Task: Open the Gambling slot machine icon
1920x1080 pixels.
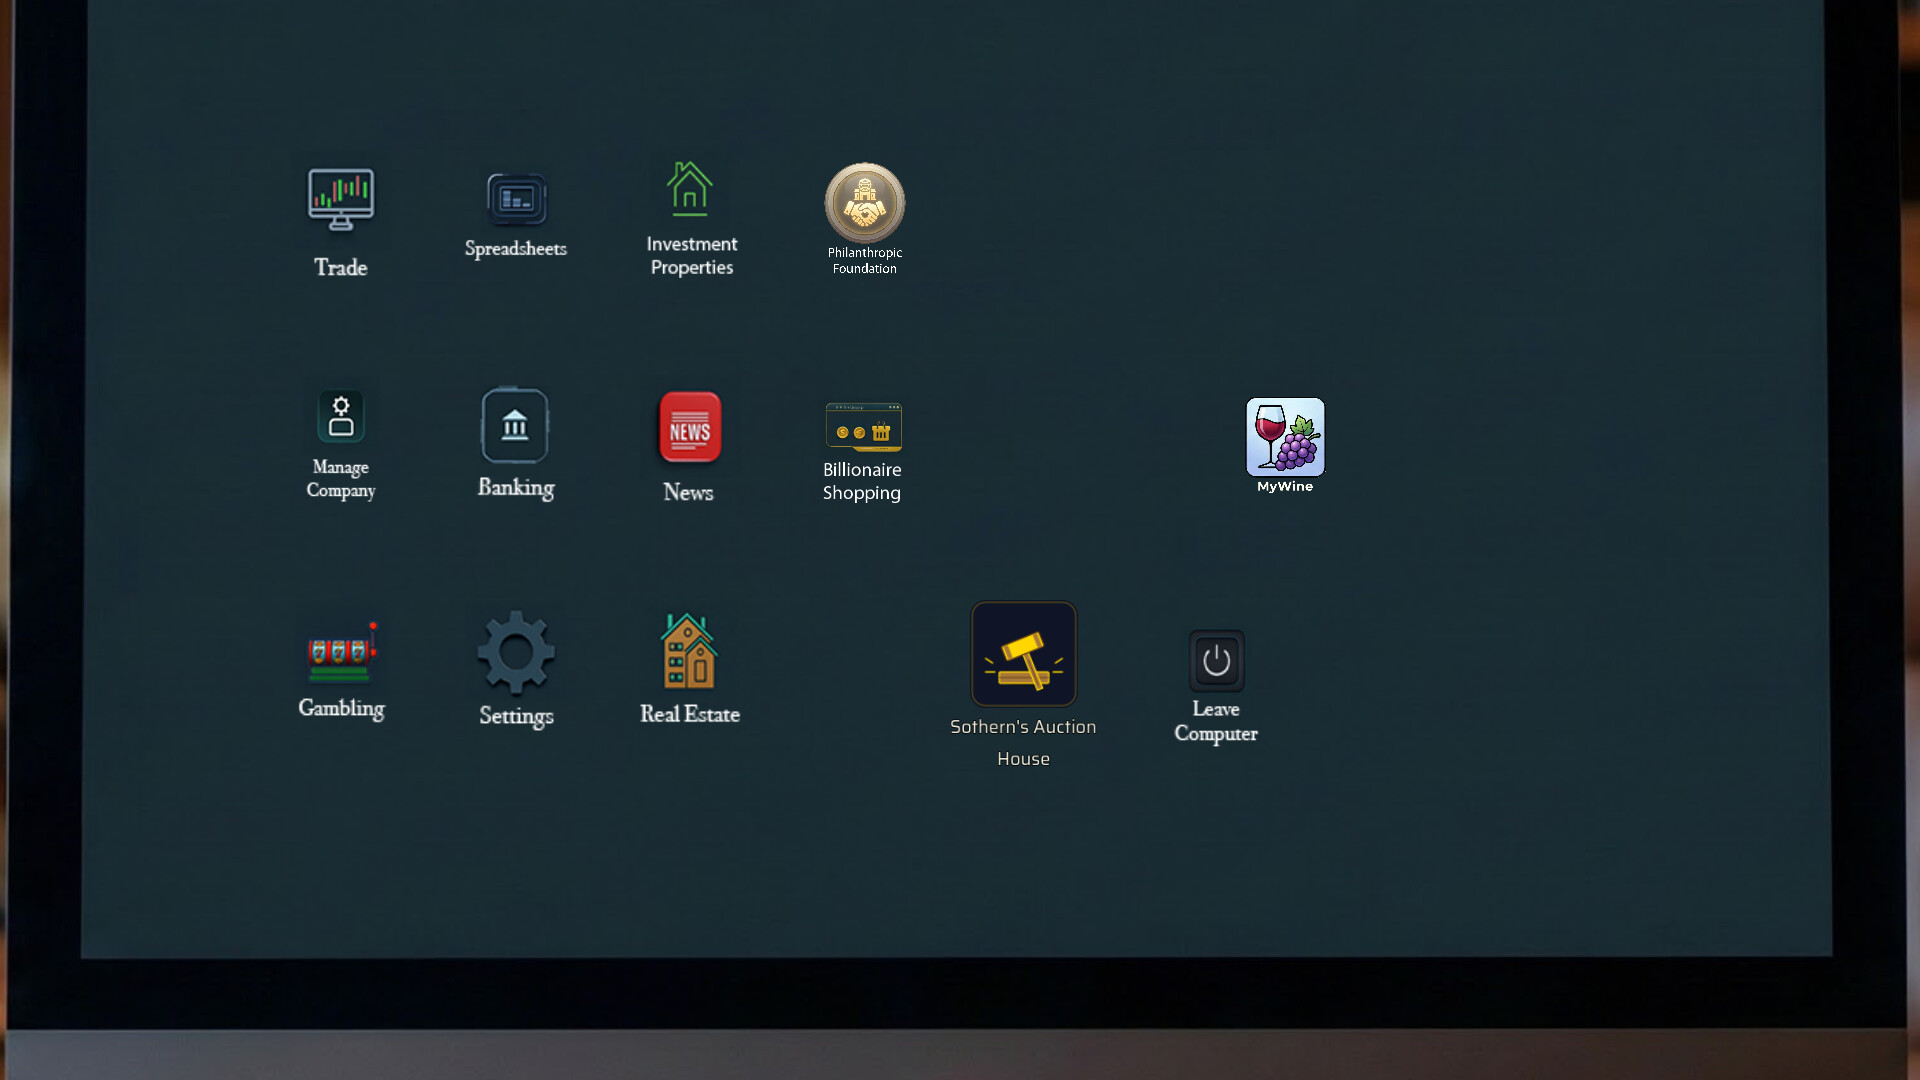Action: coord(342,652)
